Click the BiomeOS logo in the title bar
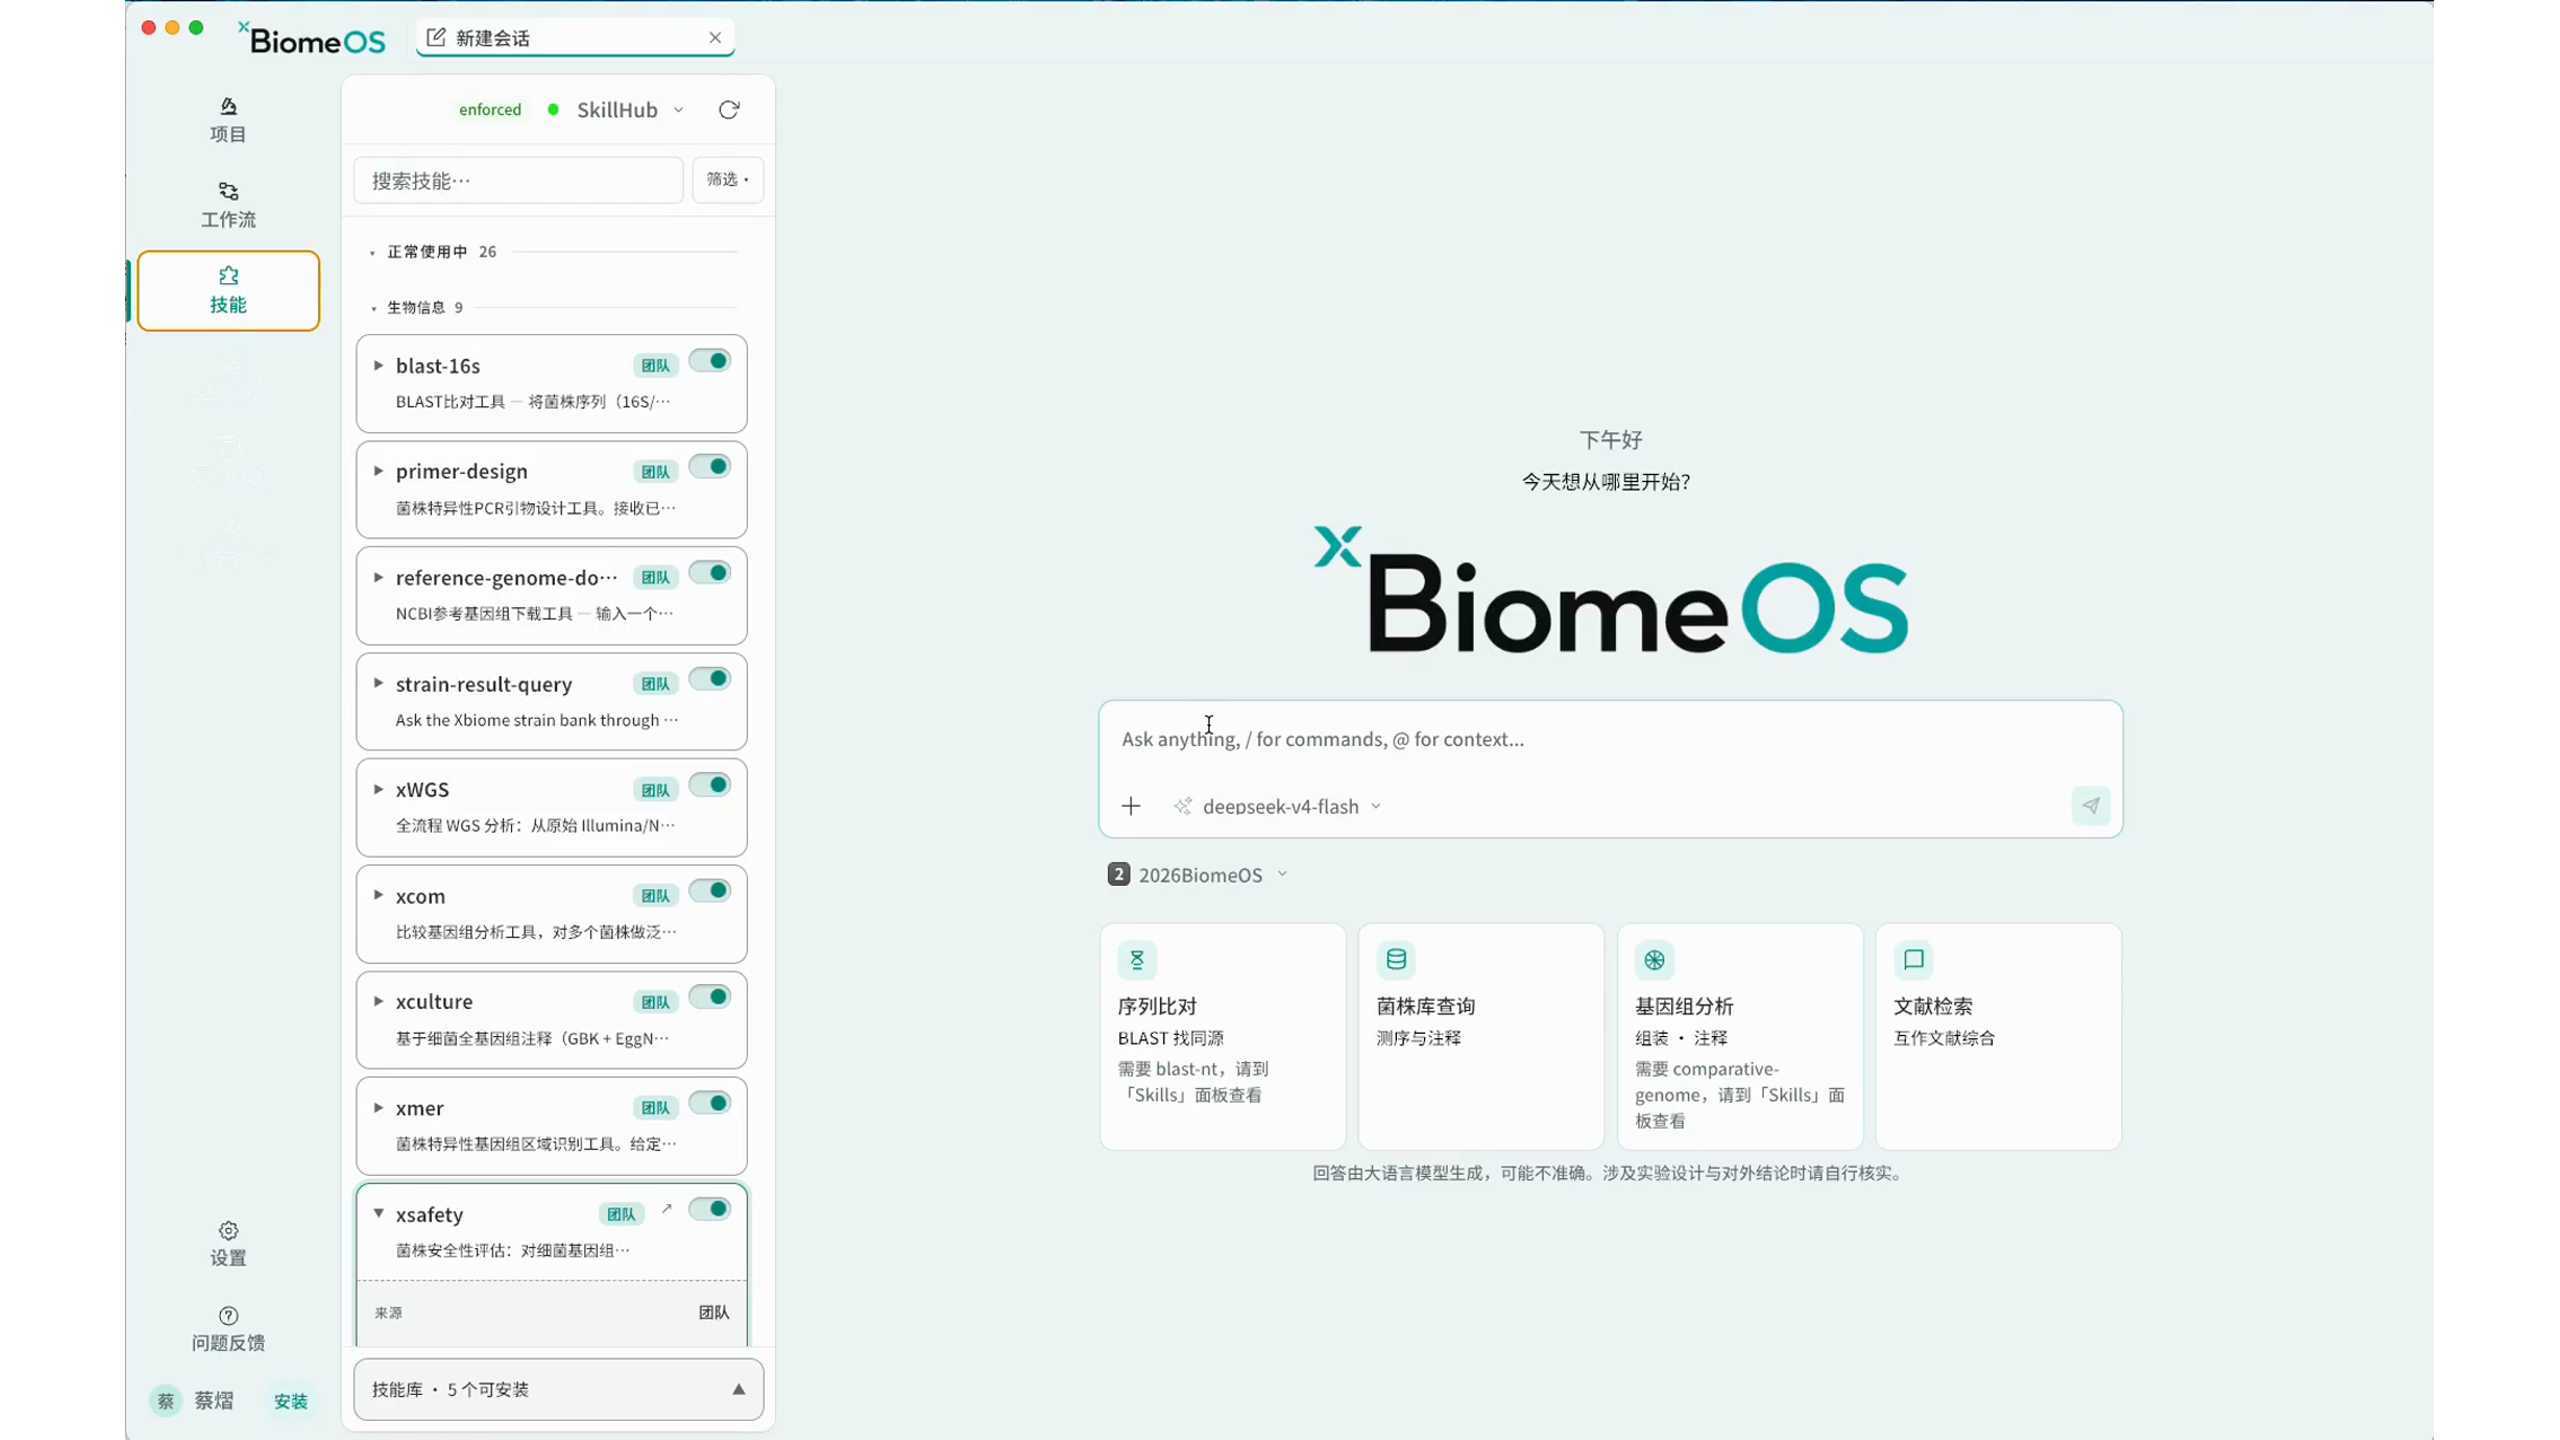 (312, 38)
